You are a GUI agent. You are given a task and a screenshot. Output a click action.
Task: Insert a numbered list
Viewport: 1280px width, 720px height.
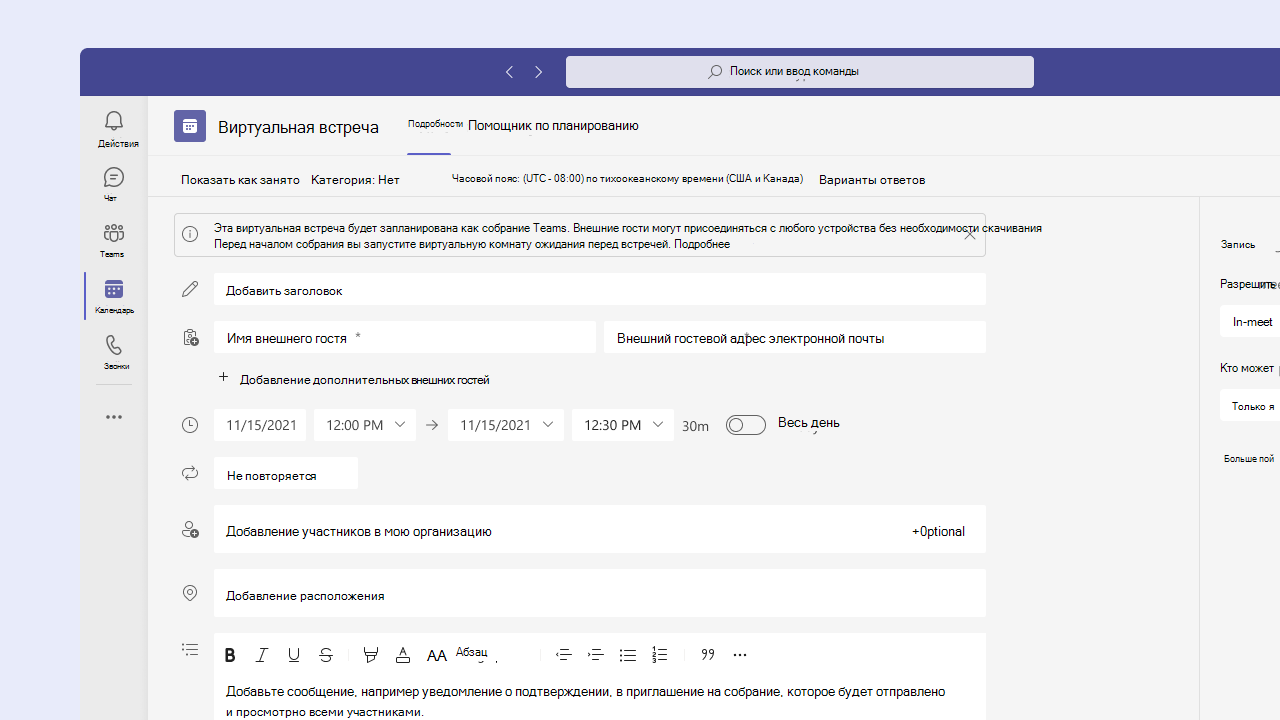point(659,655)
